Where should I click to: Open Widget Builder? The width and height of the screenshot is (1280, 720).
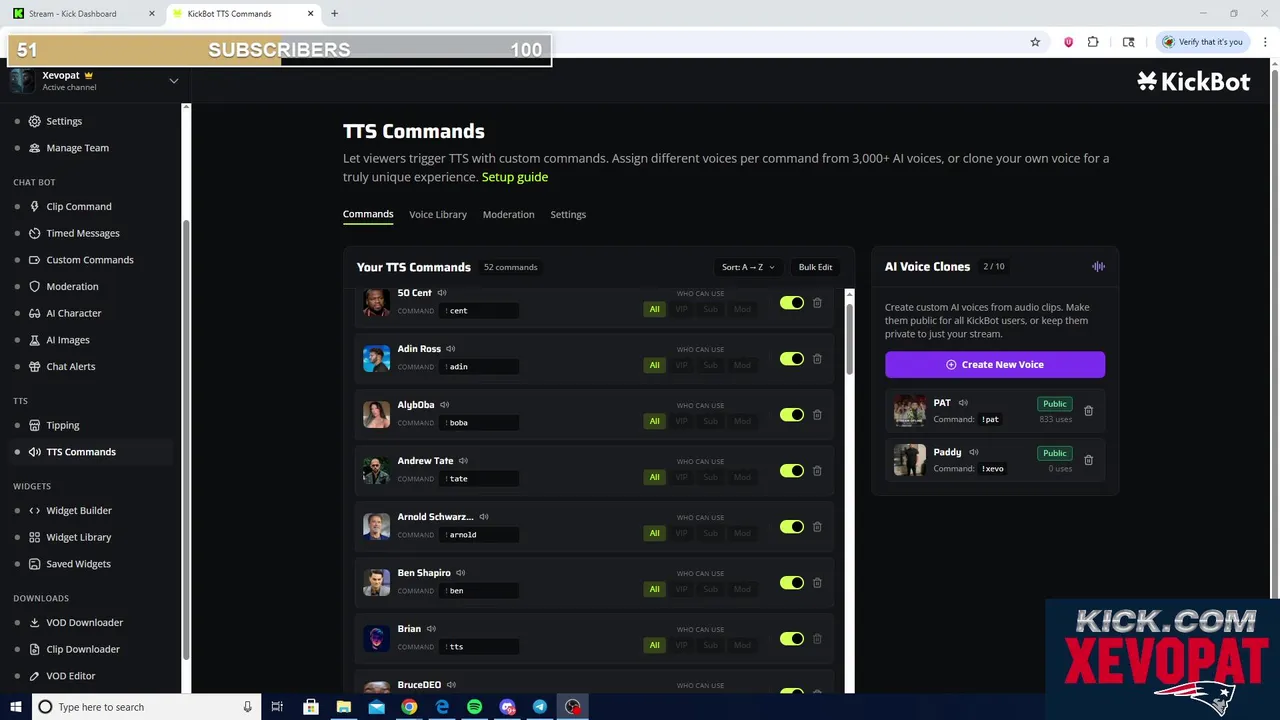pos(79,510)
